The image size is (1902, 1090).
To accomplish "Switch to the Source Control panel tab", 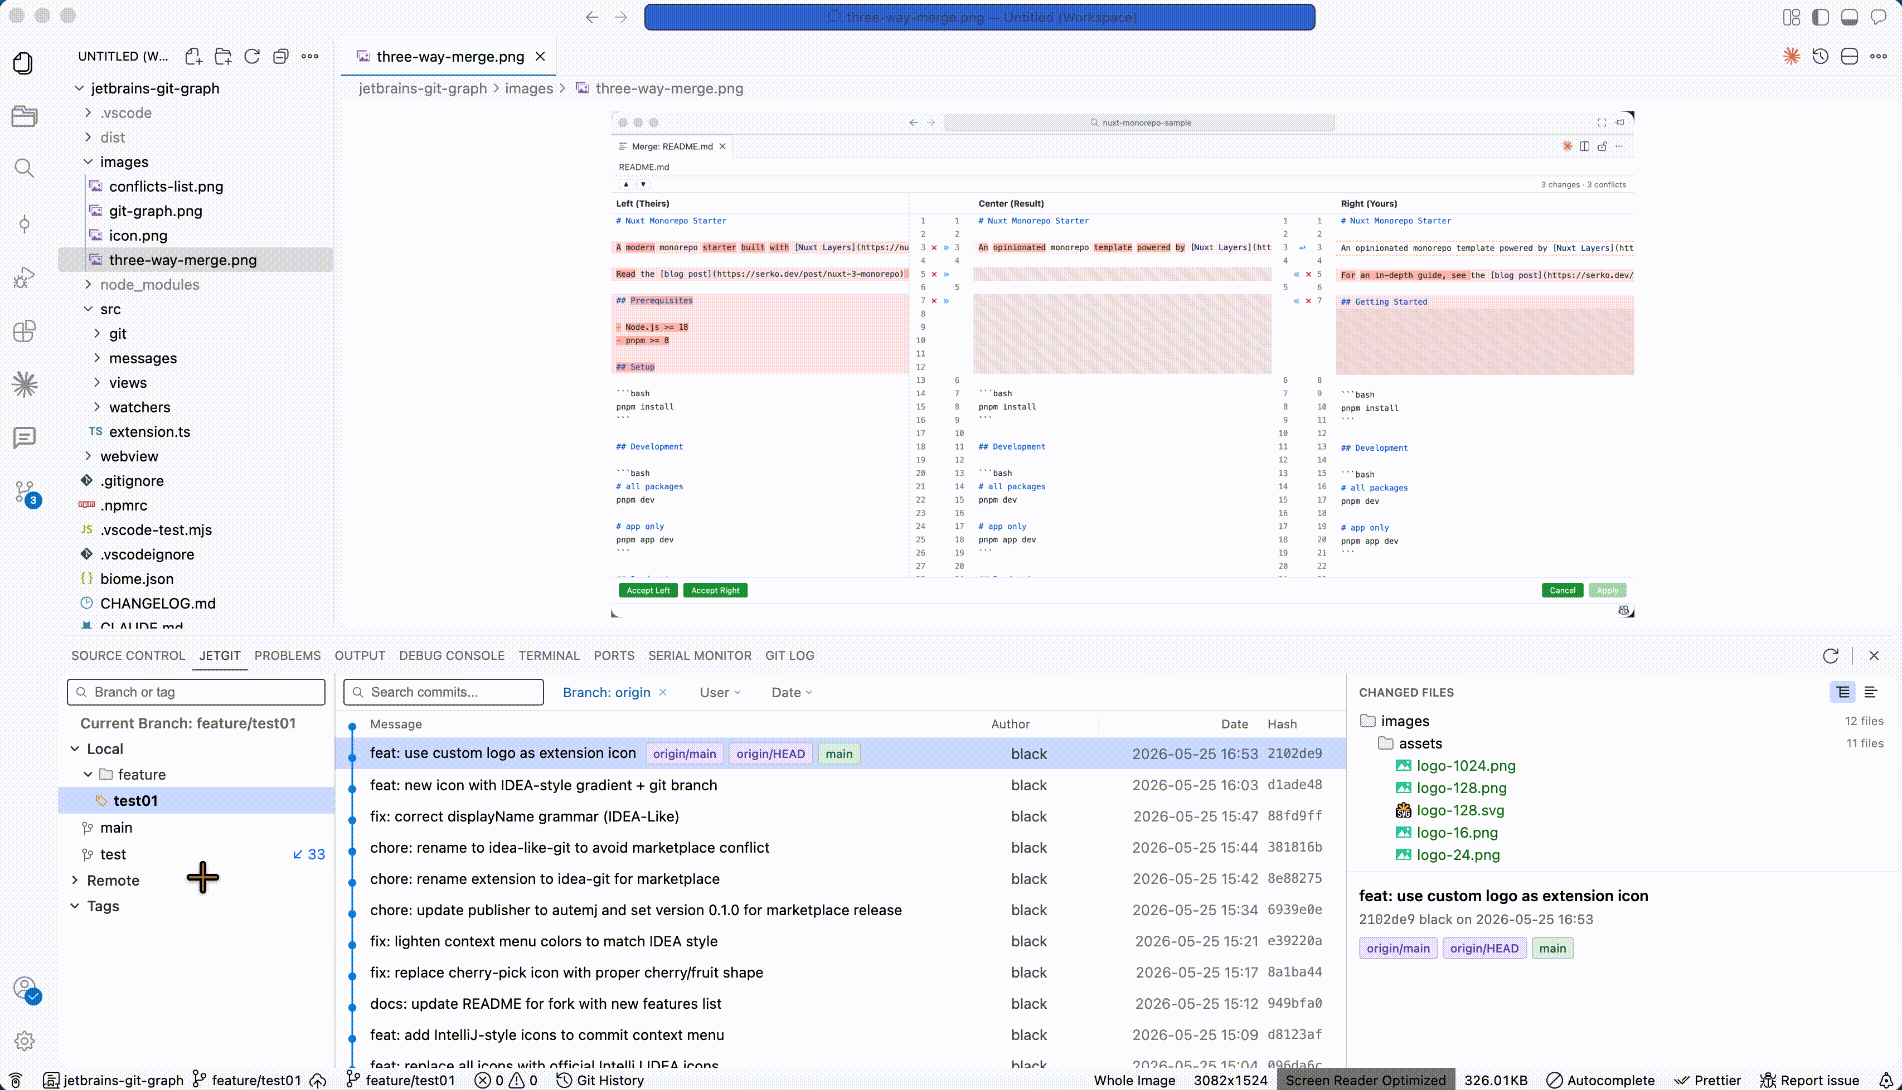I will click(128, 656).
